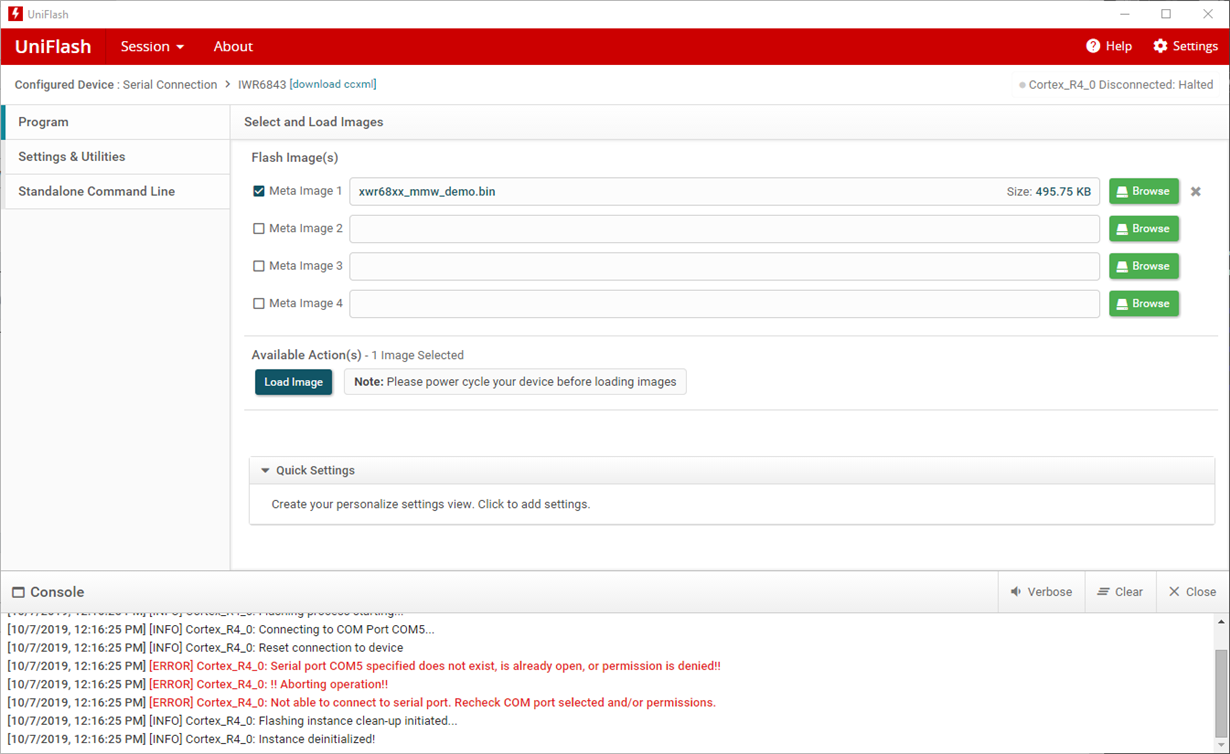Click the Meta Image 4 file path field
Image resolution: width=1230 pixels, height=754 pixels.
(x=724, y=304)
